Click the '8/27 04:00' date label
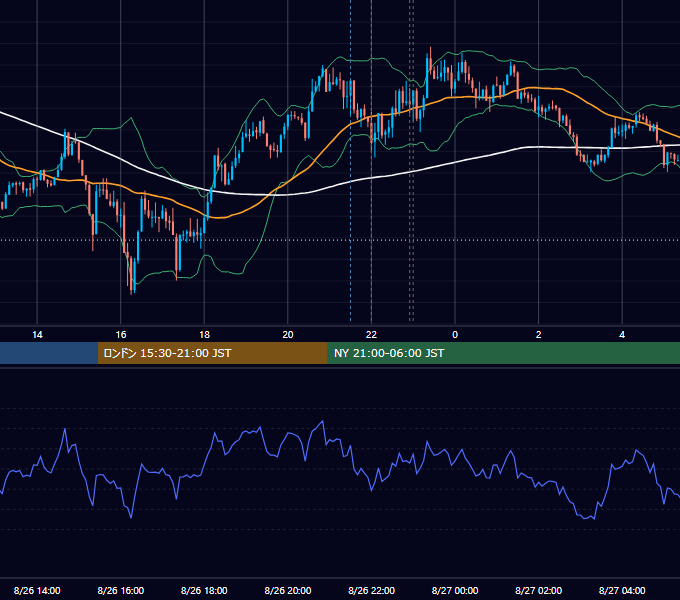 point(622,590)
